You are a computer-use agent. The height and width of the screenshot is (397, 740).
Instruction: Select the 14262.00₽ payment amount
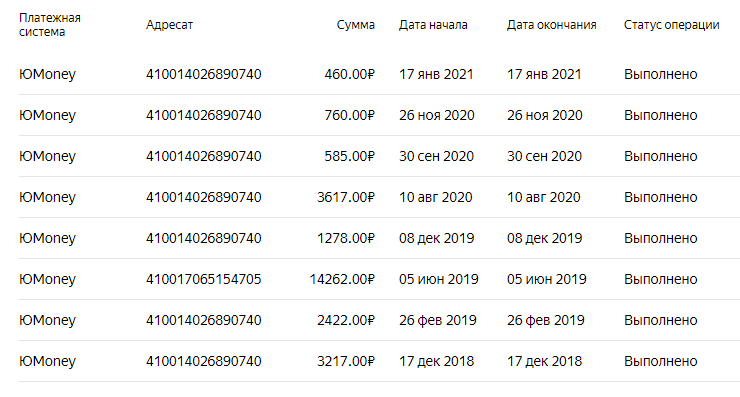[x=342, y=279]
